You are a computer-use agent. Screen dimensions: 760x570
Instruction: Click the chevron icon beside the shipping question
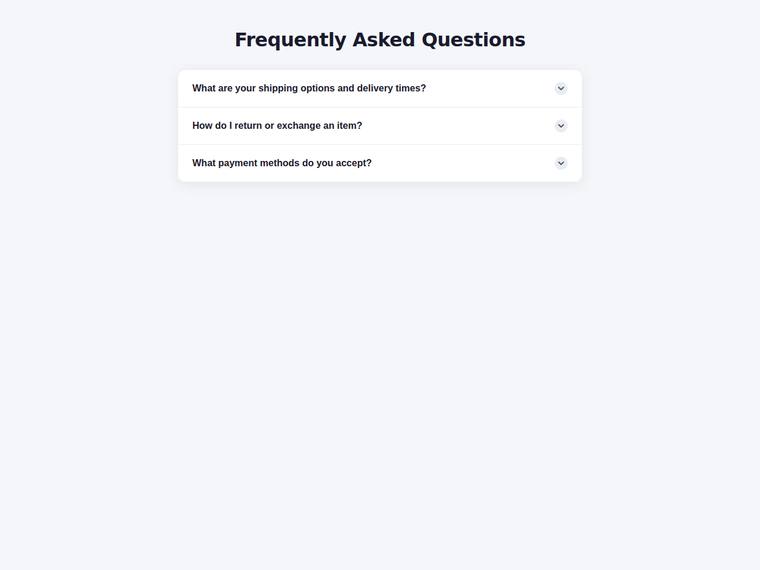coord(561,88)
